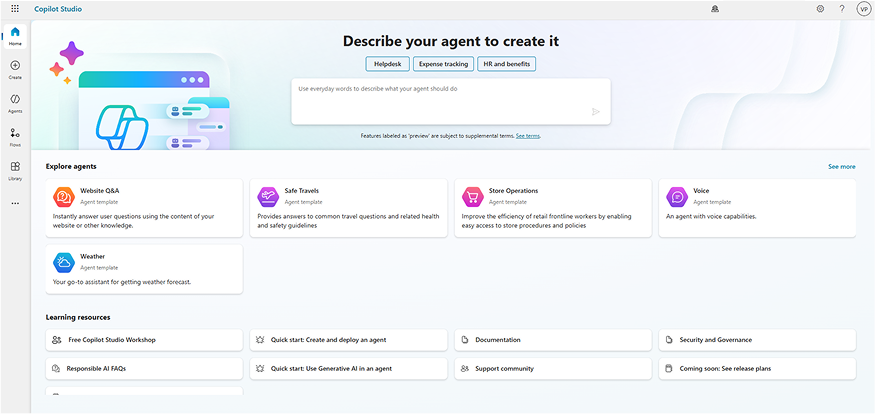Open Library in the sidebar
Screen dimensions: 875x414
[15, 171]
